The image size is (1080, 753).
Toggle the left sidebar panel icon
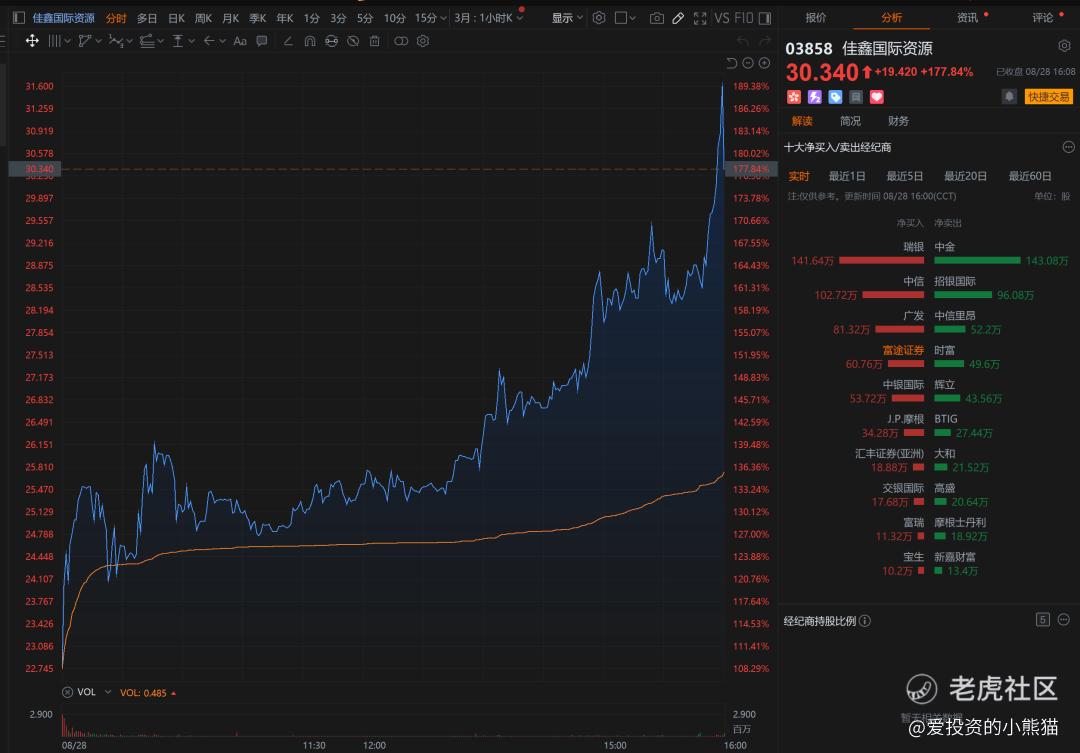coord(19,18)
